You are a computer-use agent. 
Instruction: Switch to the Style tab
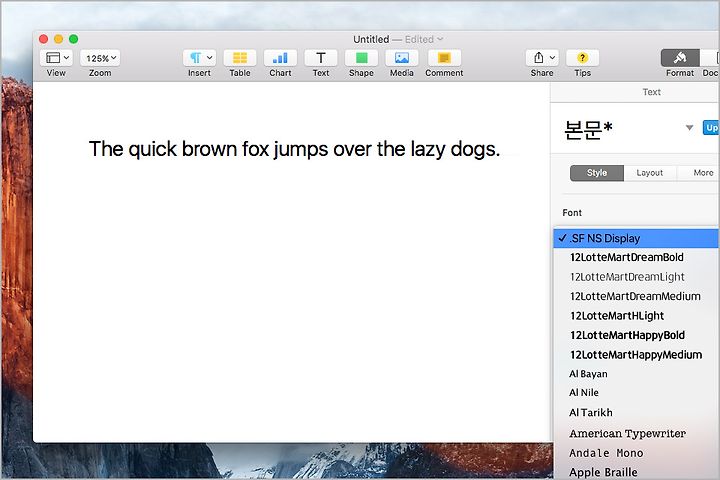tap(597, 173)
